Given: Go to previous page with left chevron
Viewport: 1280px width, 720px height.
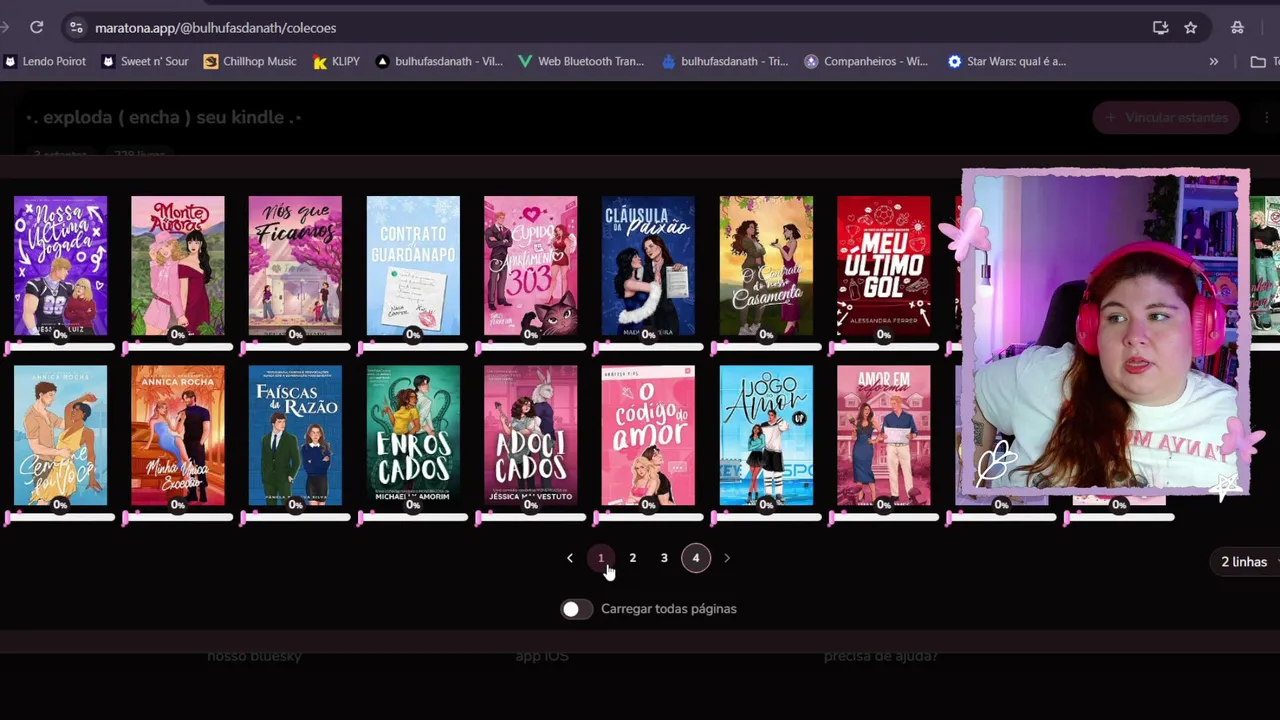Looking at the screenshot, I should (570, 558).
